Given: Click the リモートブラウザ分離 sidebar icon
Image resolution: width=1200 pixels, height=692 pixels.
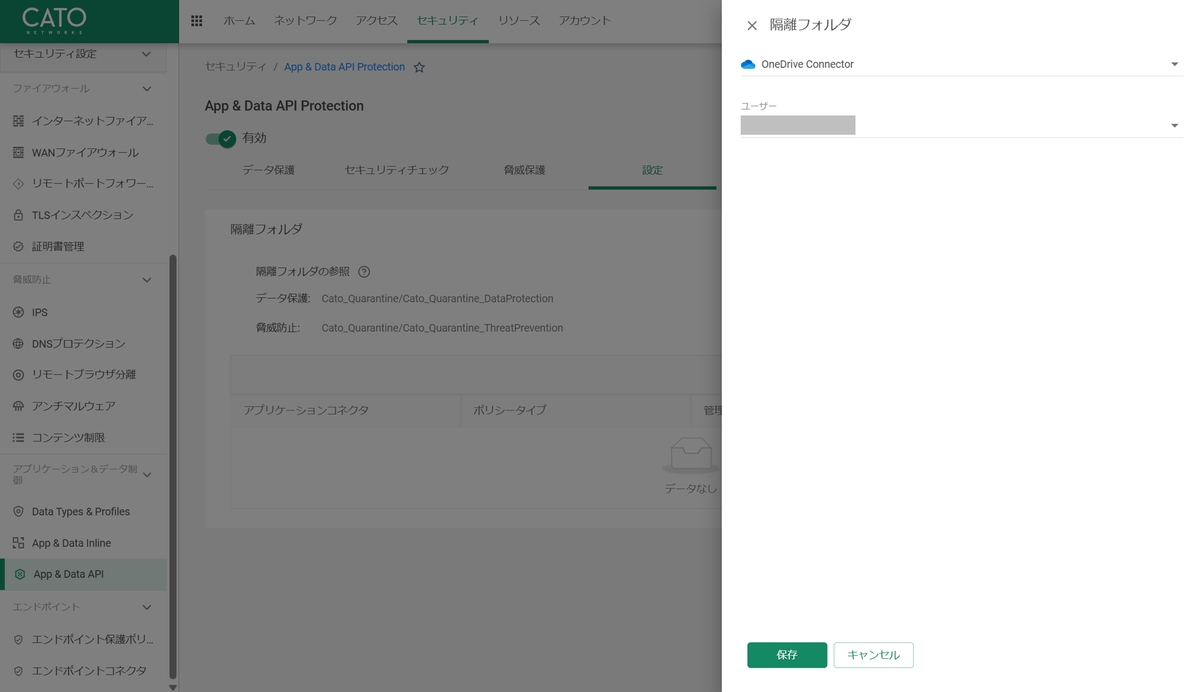Looking at the screenshot, I should [18, 375].
